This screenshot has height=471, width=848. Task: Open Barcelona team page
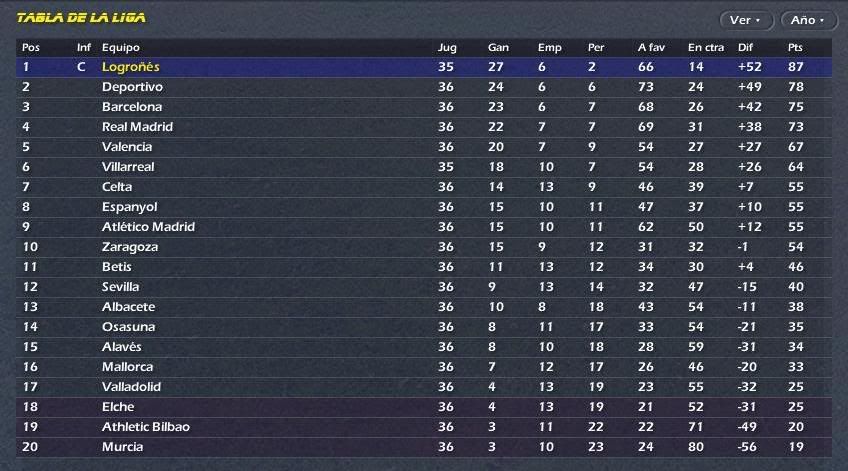point(132,107)
